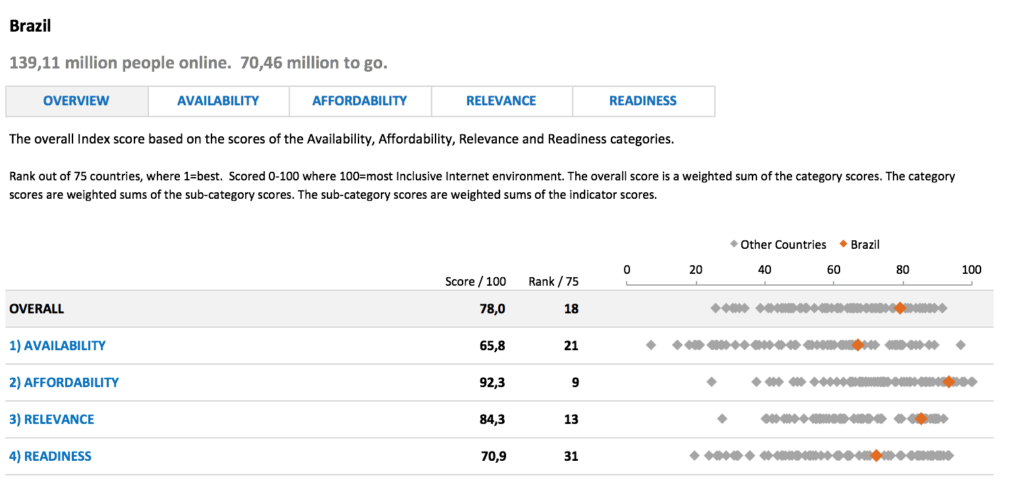Open the Availability tab
The image size is (1024, 499).
click(218, 101)
